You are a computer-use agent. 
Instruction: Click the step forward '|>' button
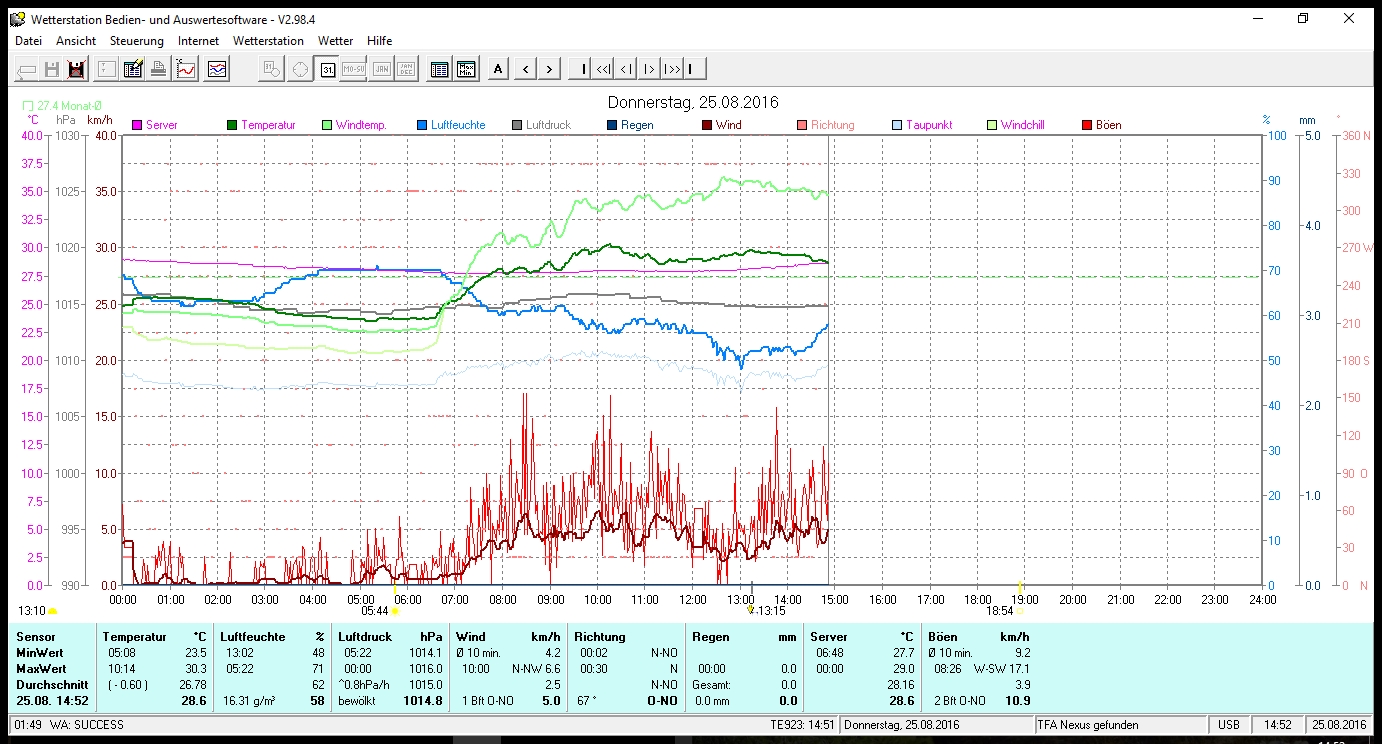point(649,69)
